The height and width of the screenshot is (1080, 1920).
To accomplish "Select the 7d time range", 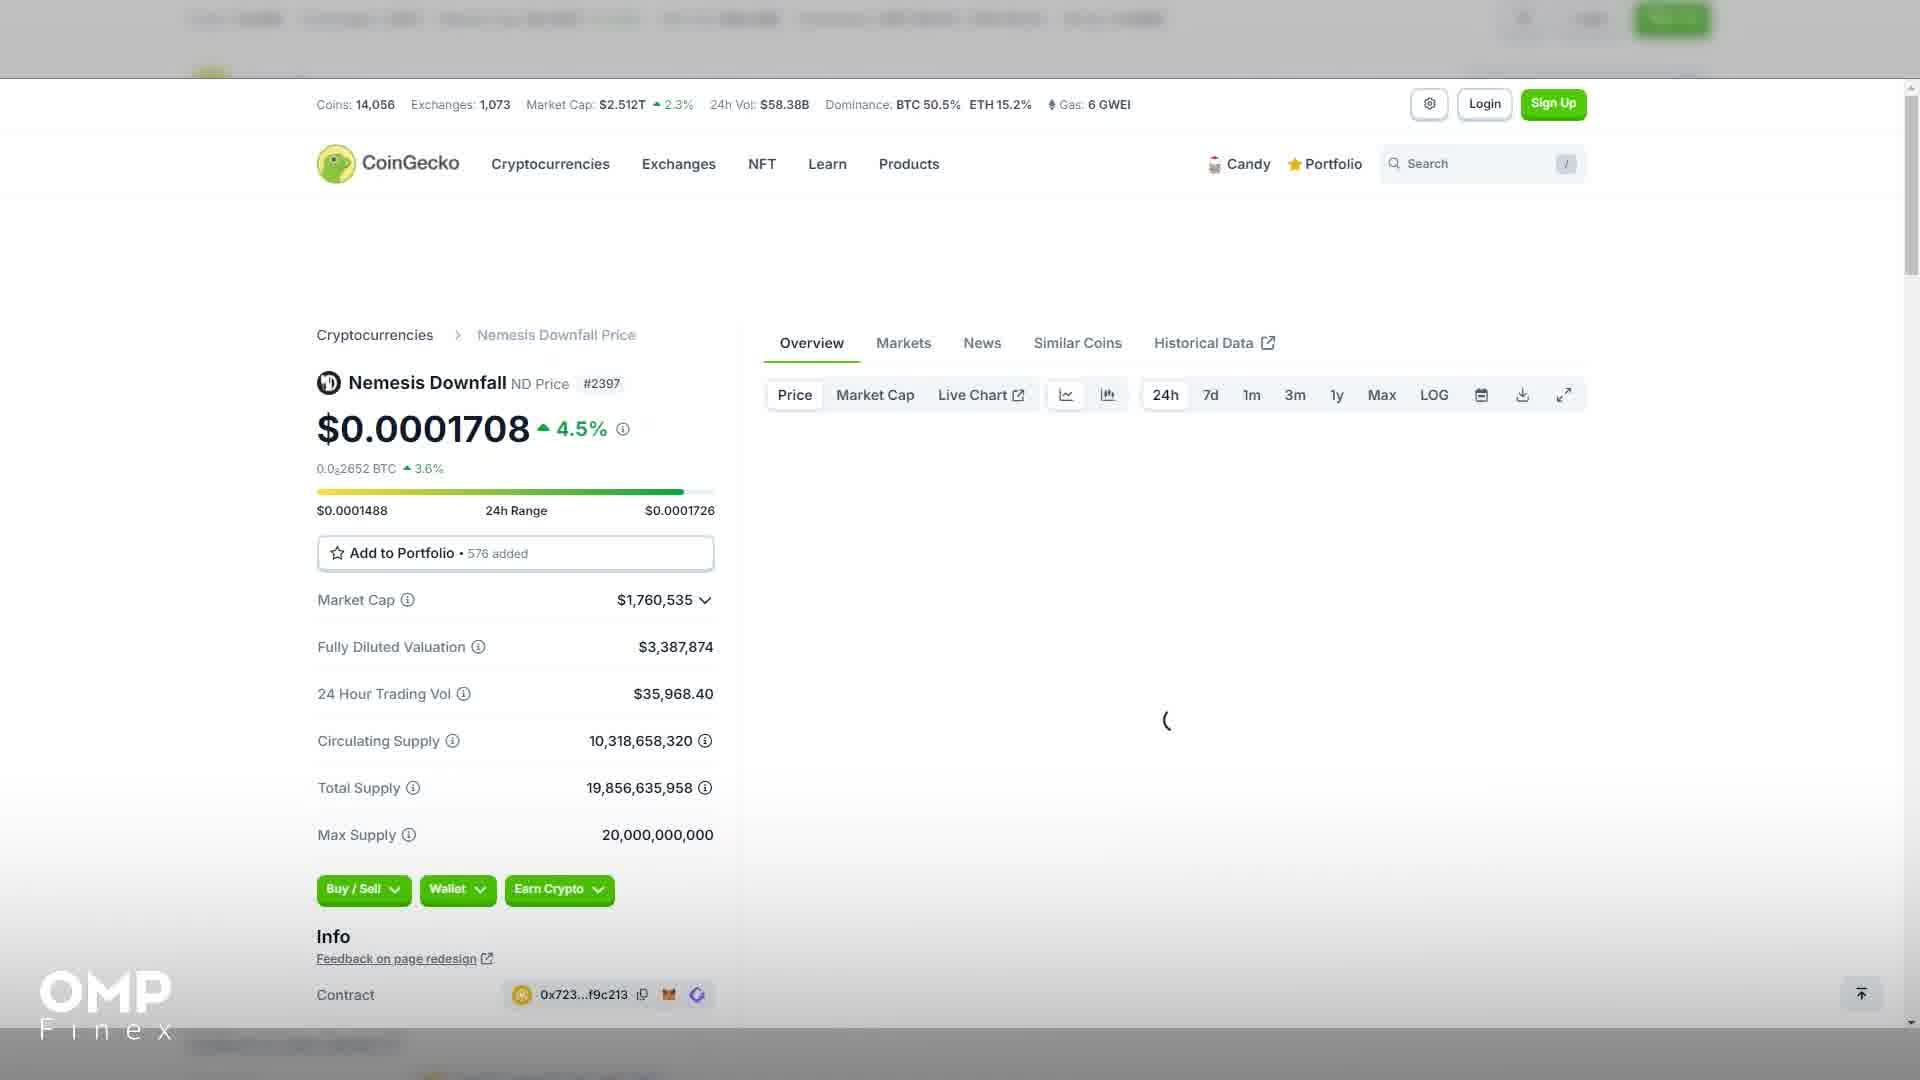I will click(1210, 395).
